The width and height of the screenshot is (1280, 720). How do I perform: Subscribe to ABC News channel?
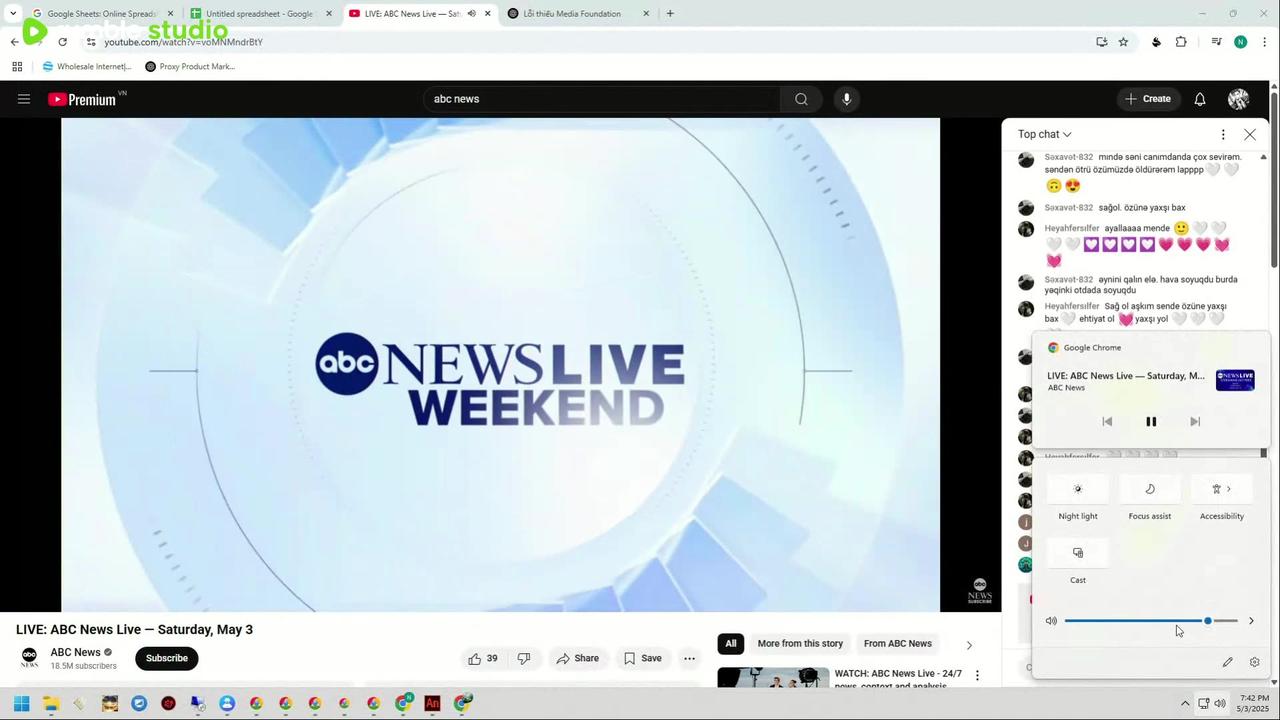[x=167, y=658]
